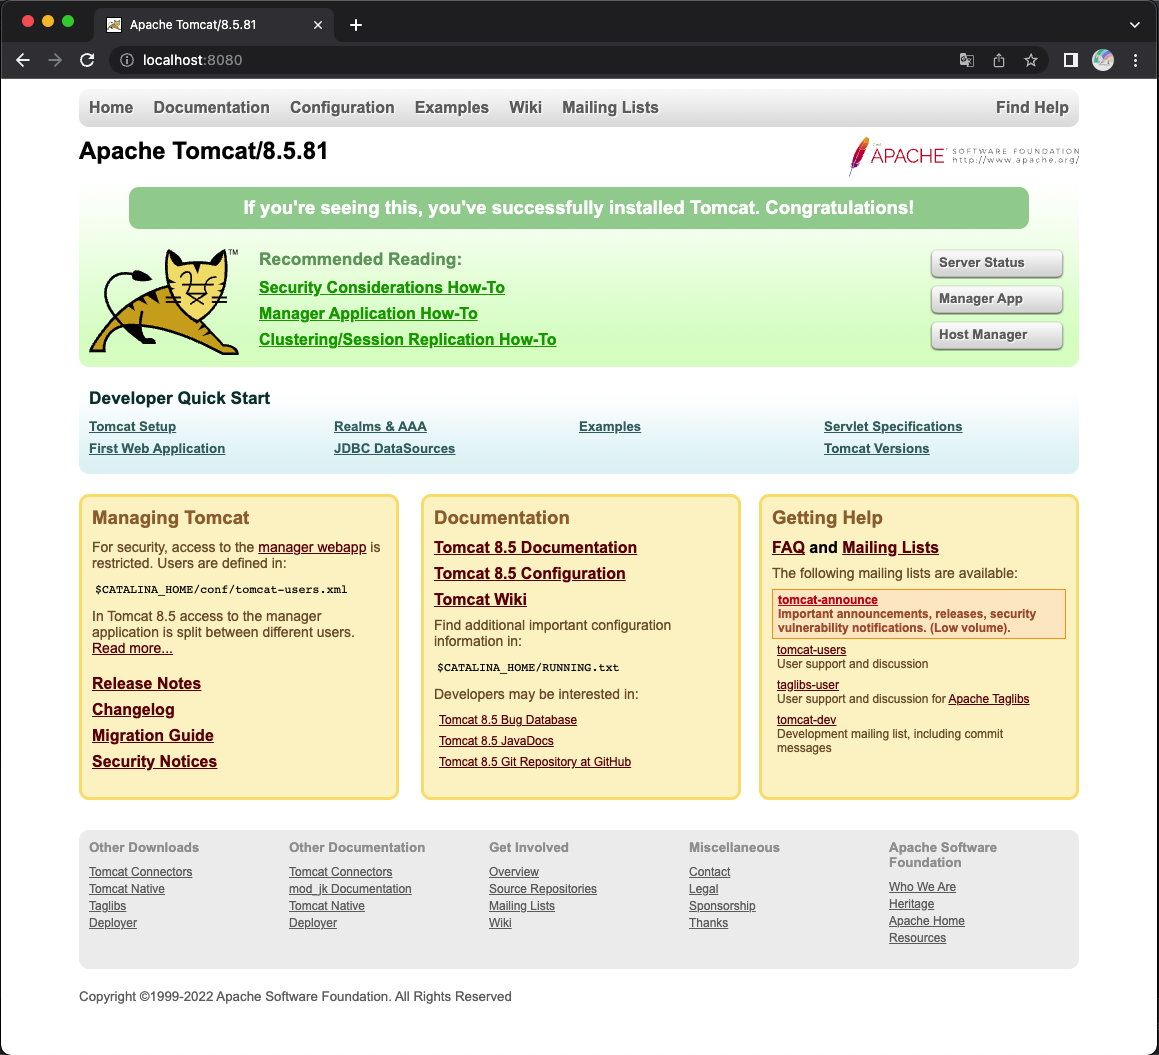
Task: Open Release Notes
Action: click(x=146, y=684)
